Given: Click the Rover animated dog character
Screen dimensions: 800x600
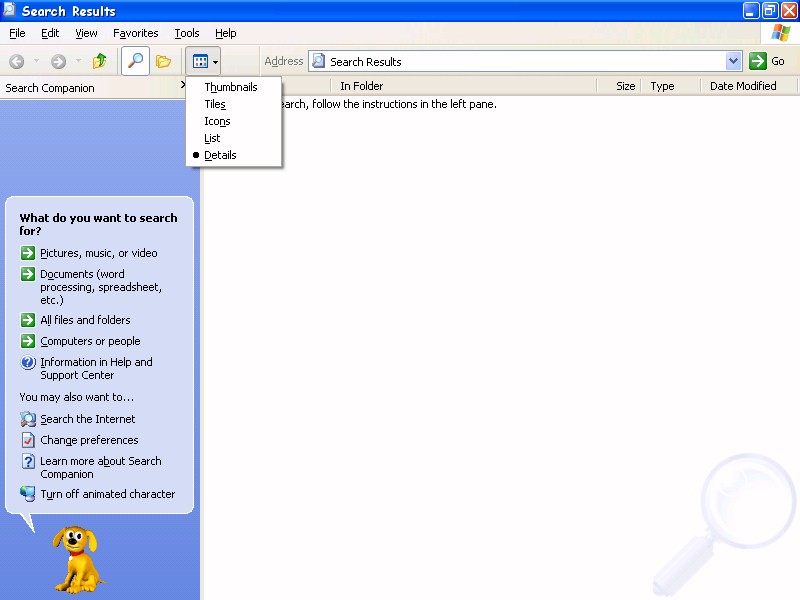Looking at the screenshot, I should click(76, 560).
